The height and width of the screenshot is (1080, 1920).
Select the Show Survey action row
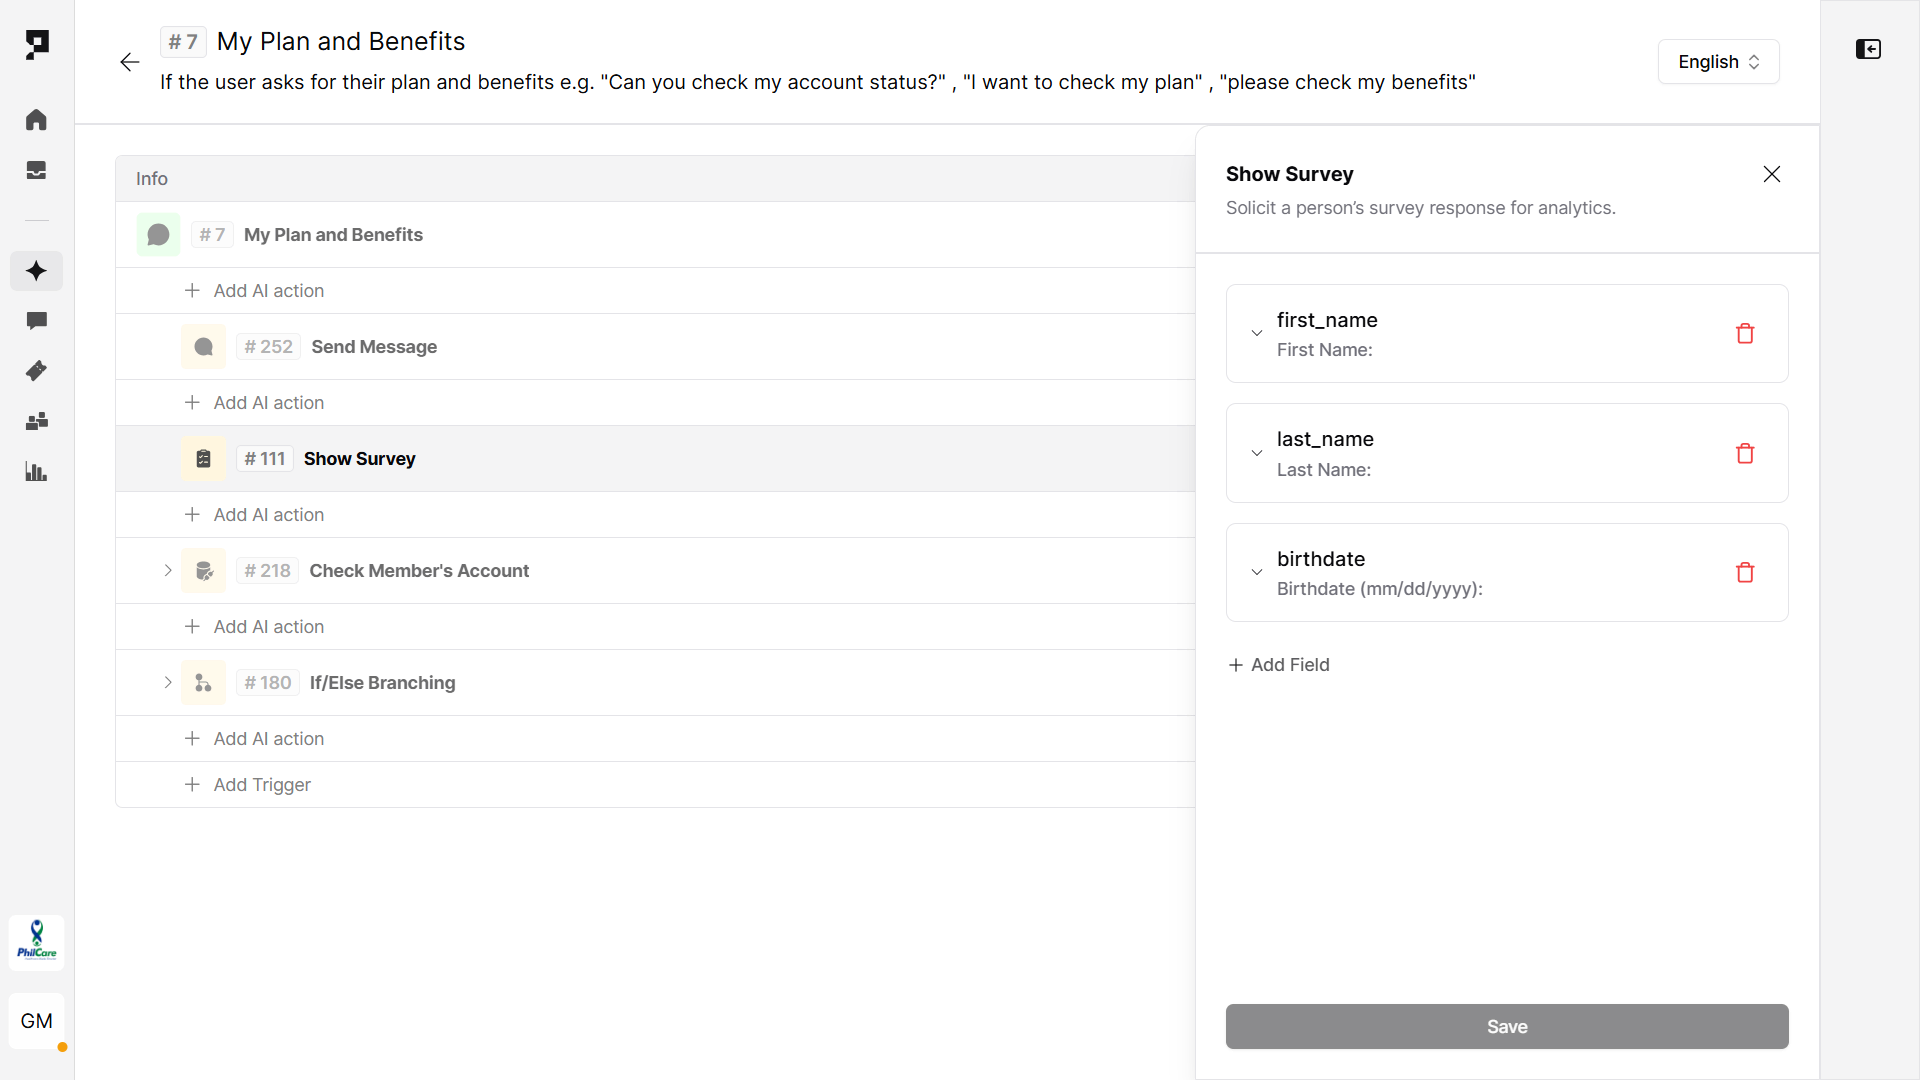[x=360, y=459]
